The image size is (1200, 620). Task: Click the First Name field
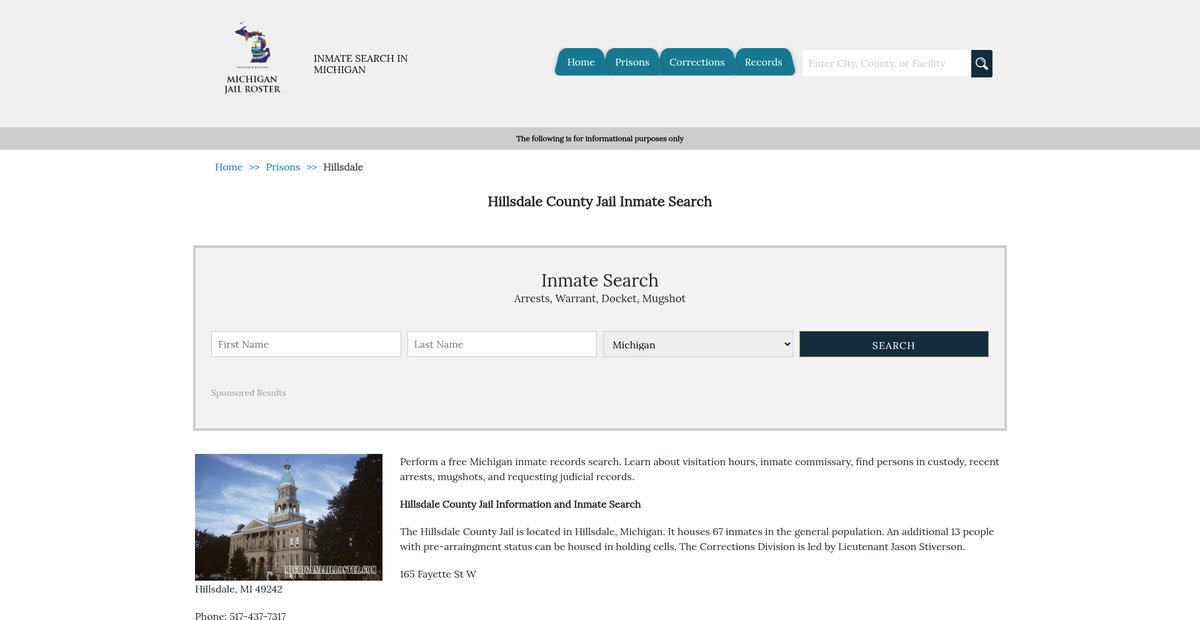[306, 344]
